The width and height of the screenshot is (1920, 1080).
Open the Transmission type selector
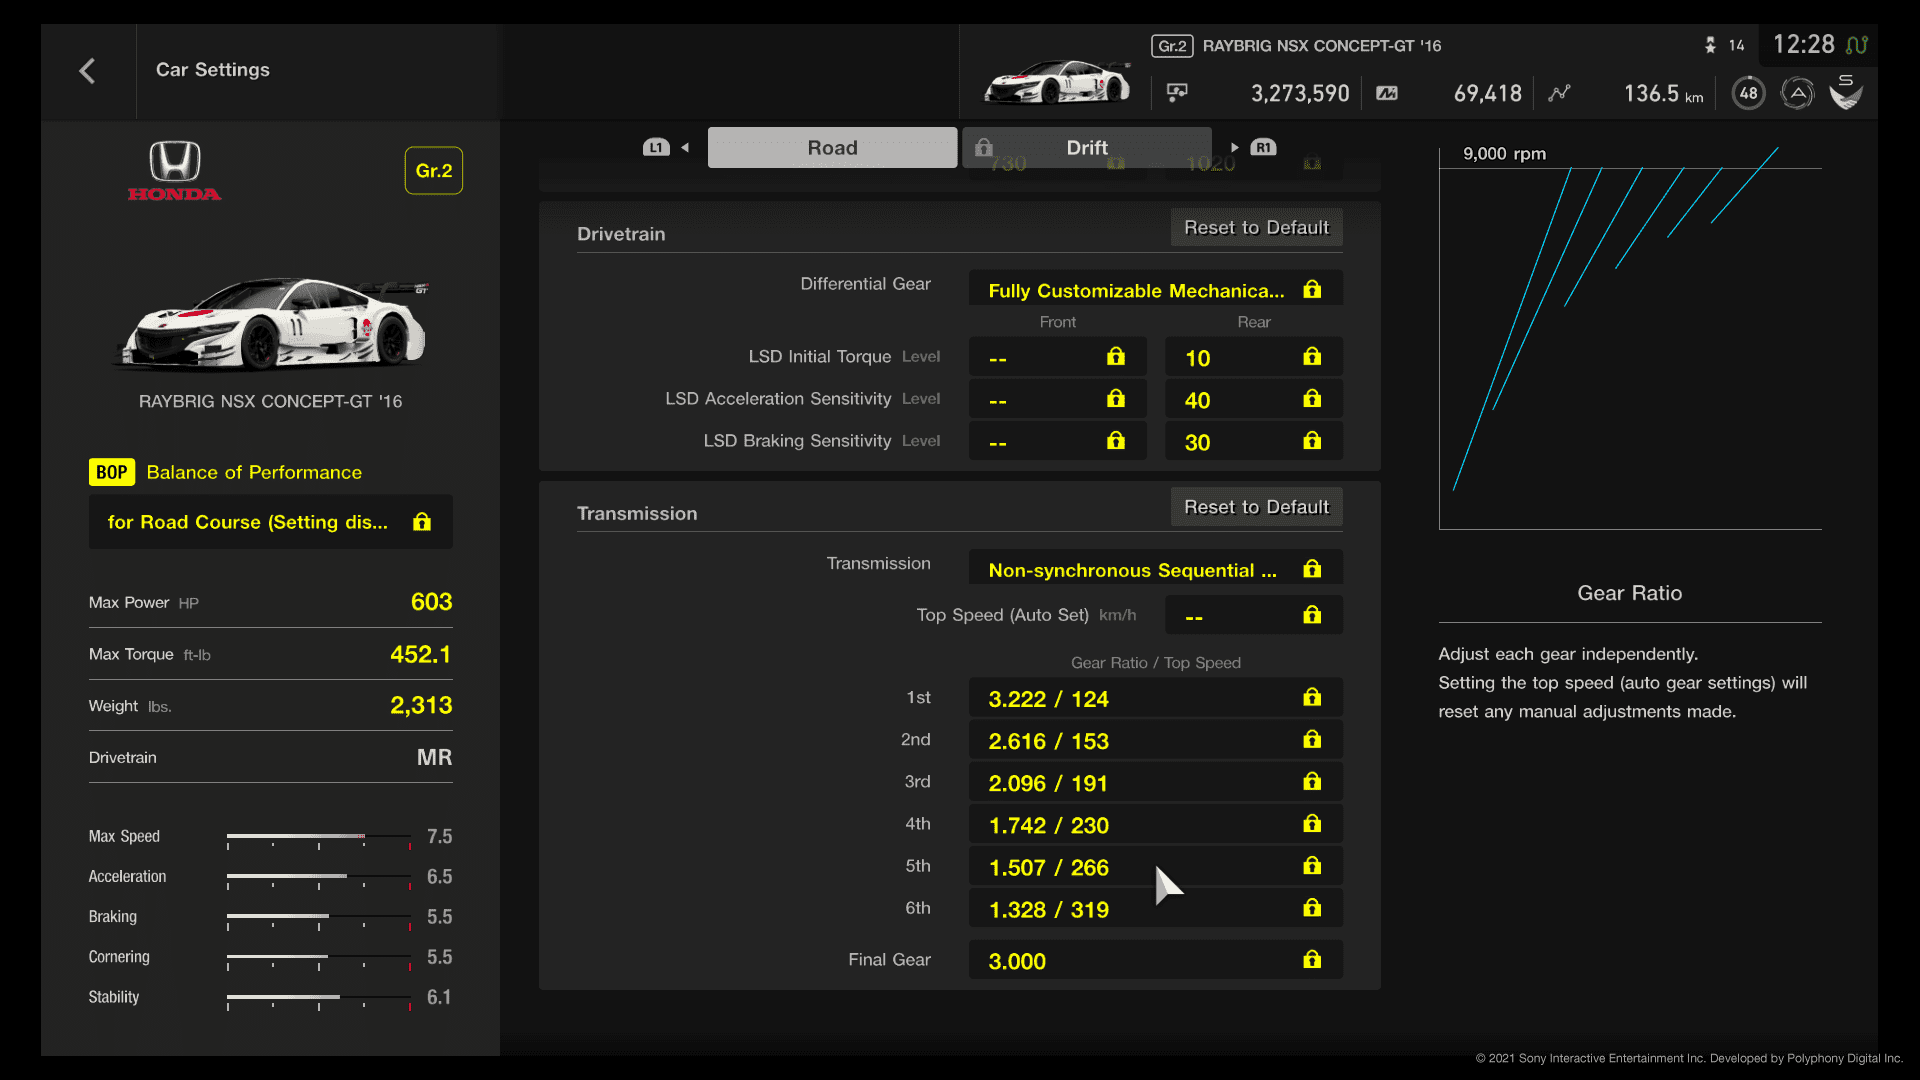click(1155, 568)
